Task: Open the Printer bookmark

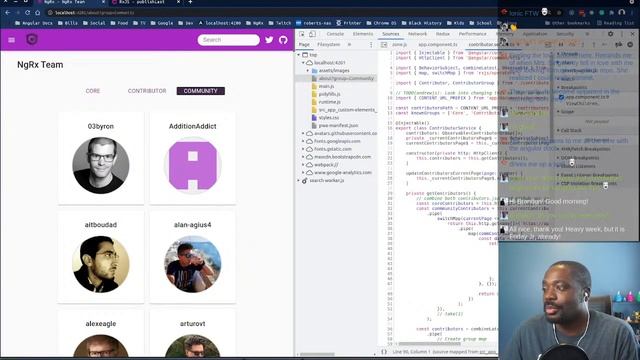Action: point(349,23)
